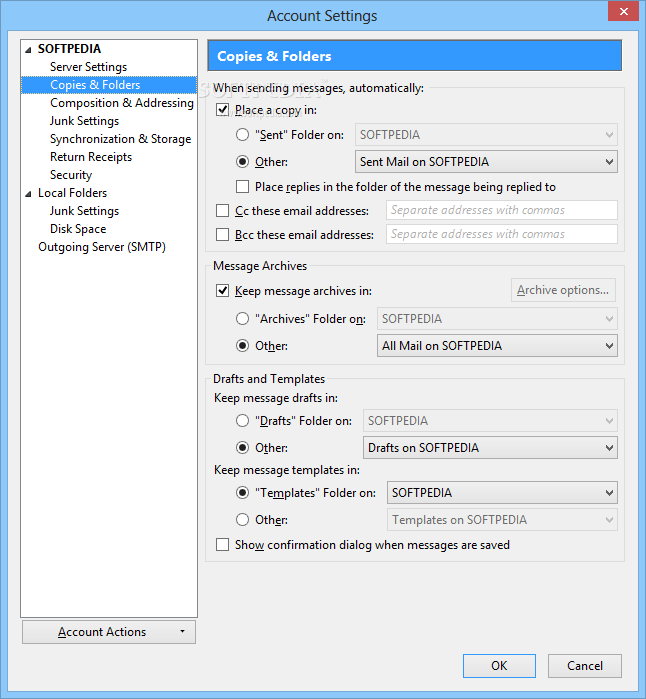
Task: Select the Other radio button for drafts
Action: point(242,448)
